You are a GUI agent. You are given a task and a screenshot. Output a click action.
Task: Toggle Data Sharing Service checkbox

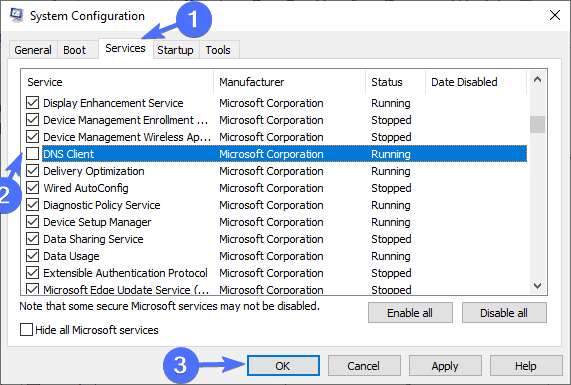[32, 239]
